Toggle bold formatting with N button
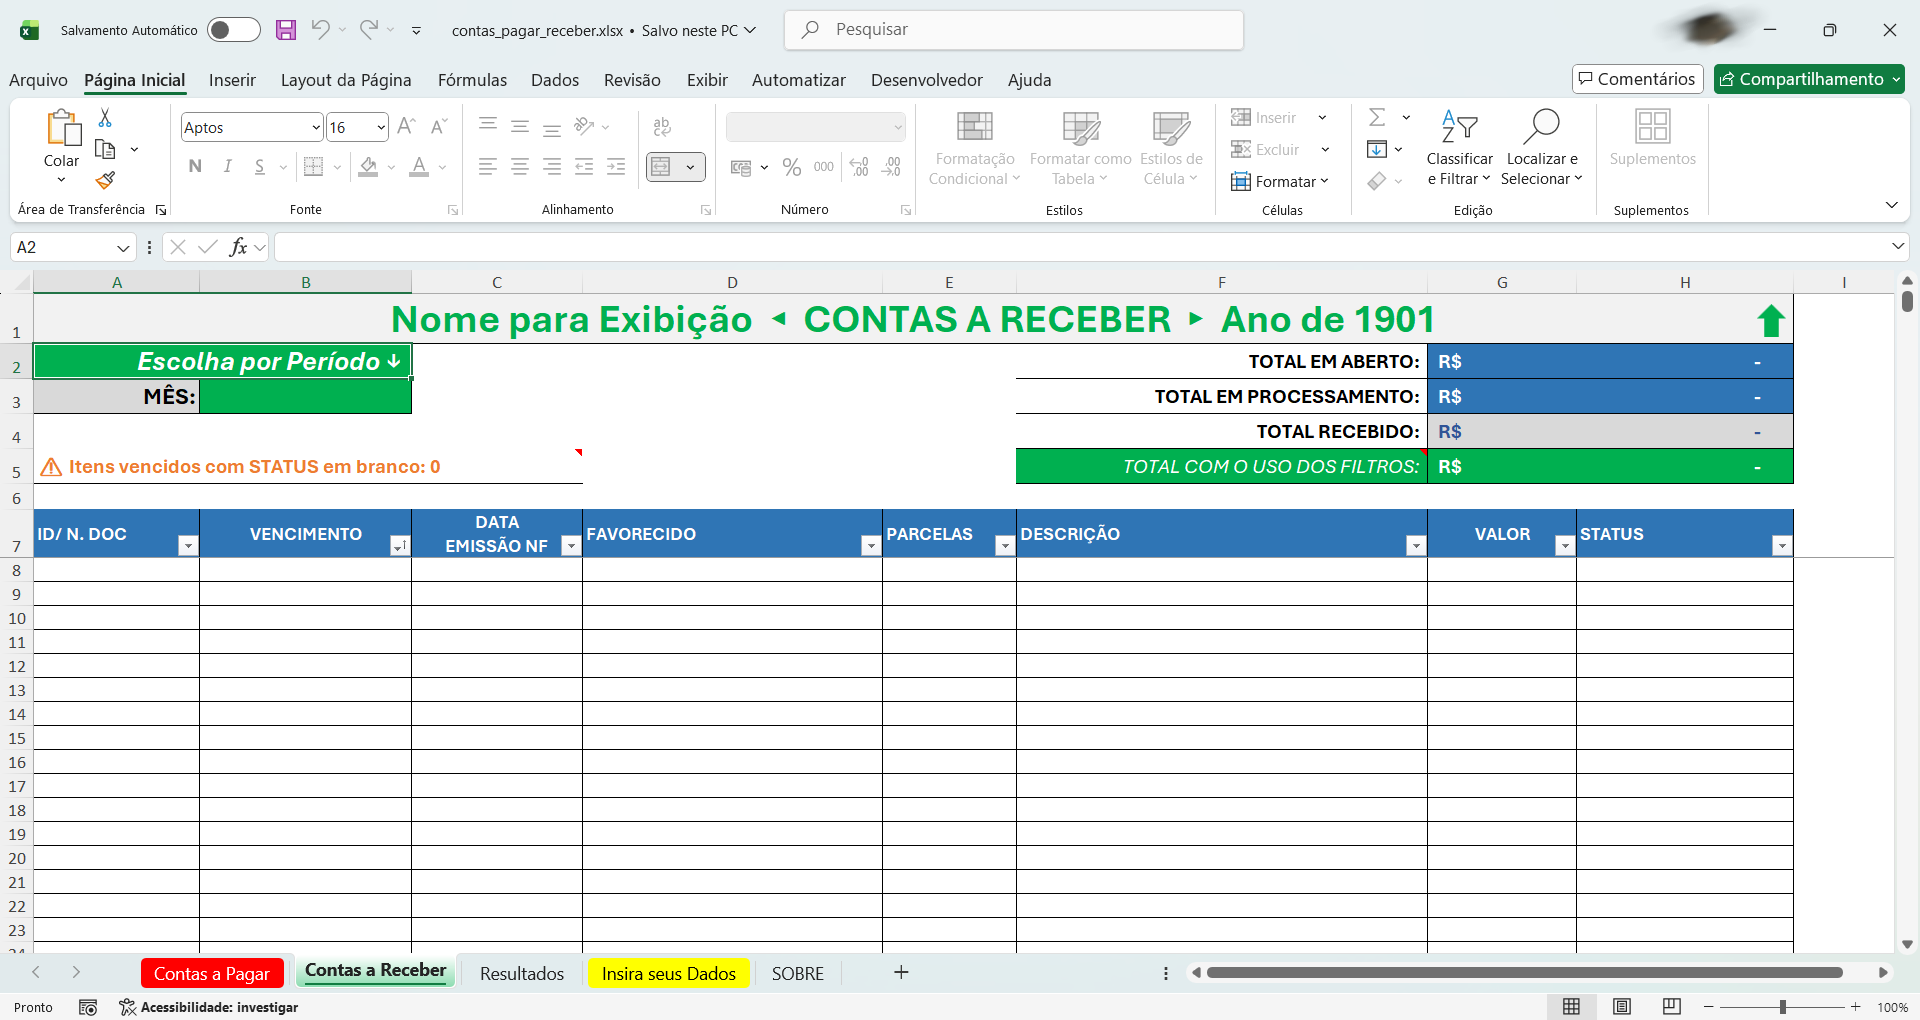The image size is (1920, 1020). pyautogui.click(x=195, y=167)
